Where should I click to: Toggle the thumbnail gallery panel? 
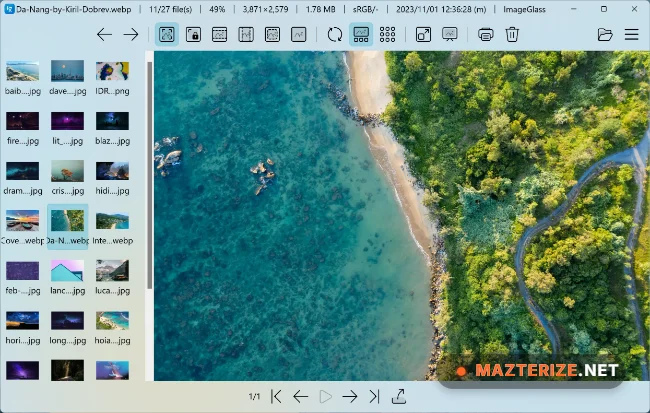[x=361, y=34]
